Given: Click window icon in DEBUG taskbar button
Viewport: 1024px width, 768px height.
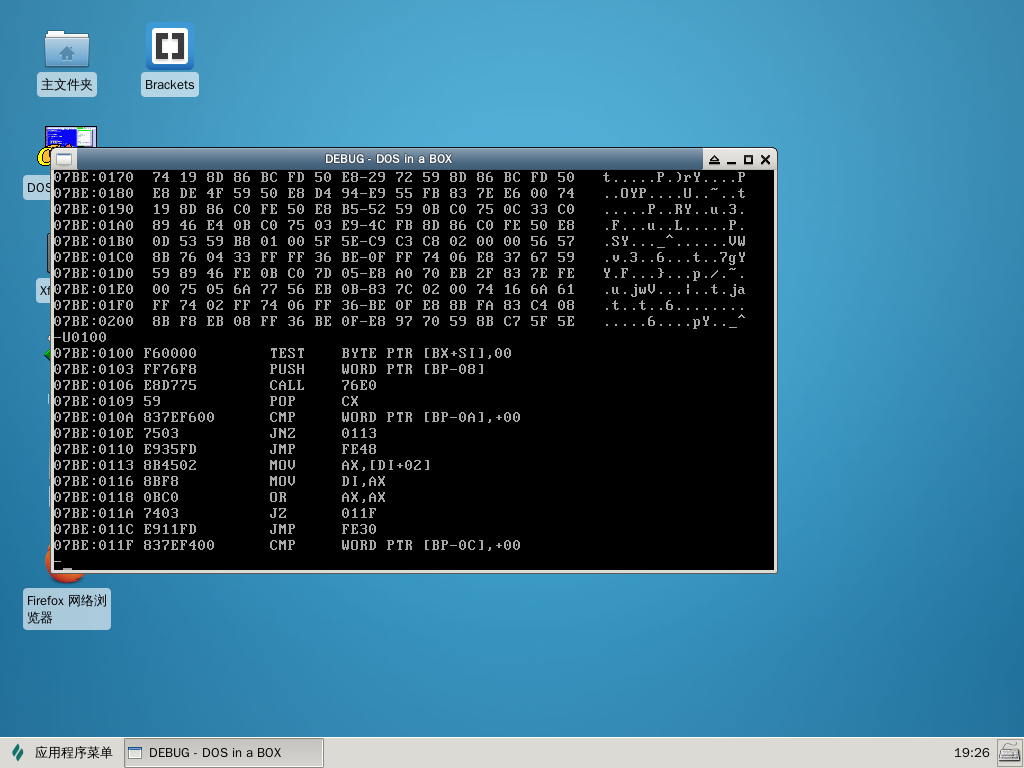Looking at the screenshot, I should coord(136,753).
